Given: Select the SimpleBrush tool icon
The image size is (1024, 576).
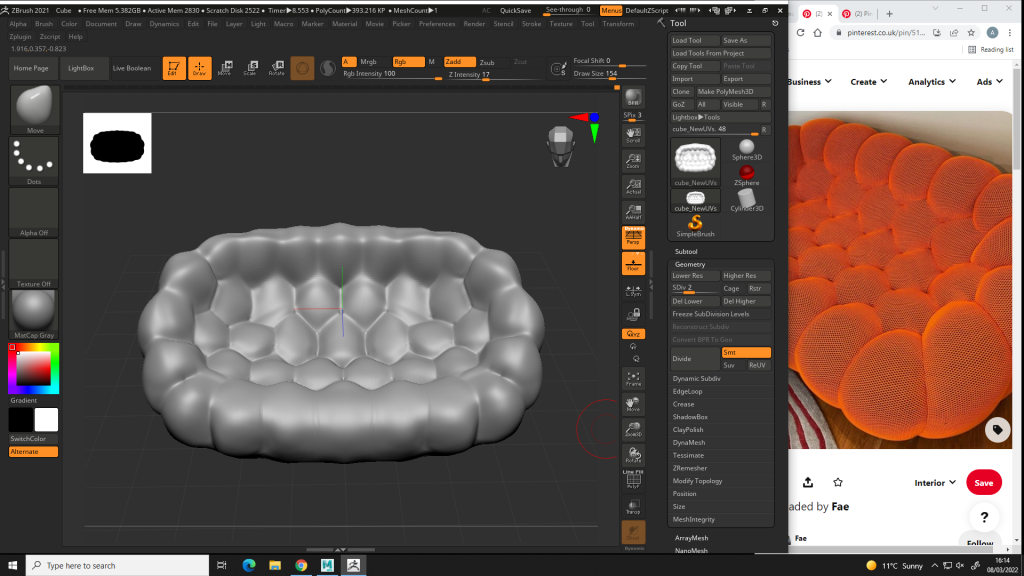Looking at the screenshot, I should (696, 226).
